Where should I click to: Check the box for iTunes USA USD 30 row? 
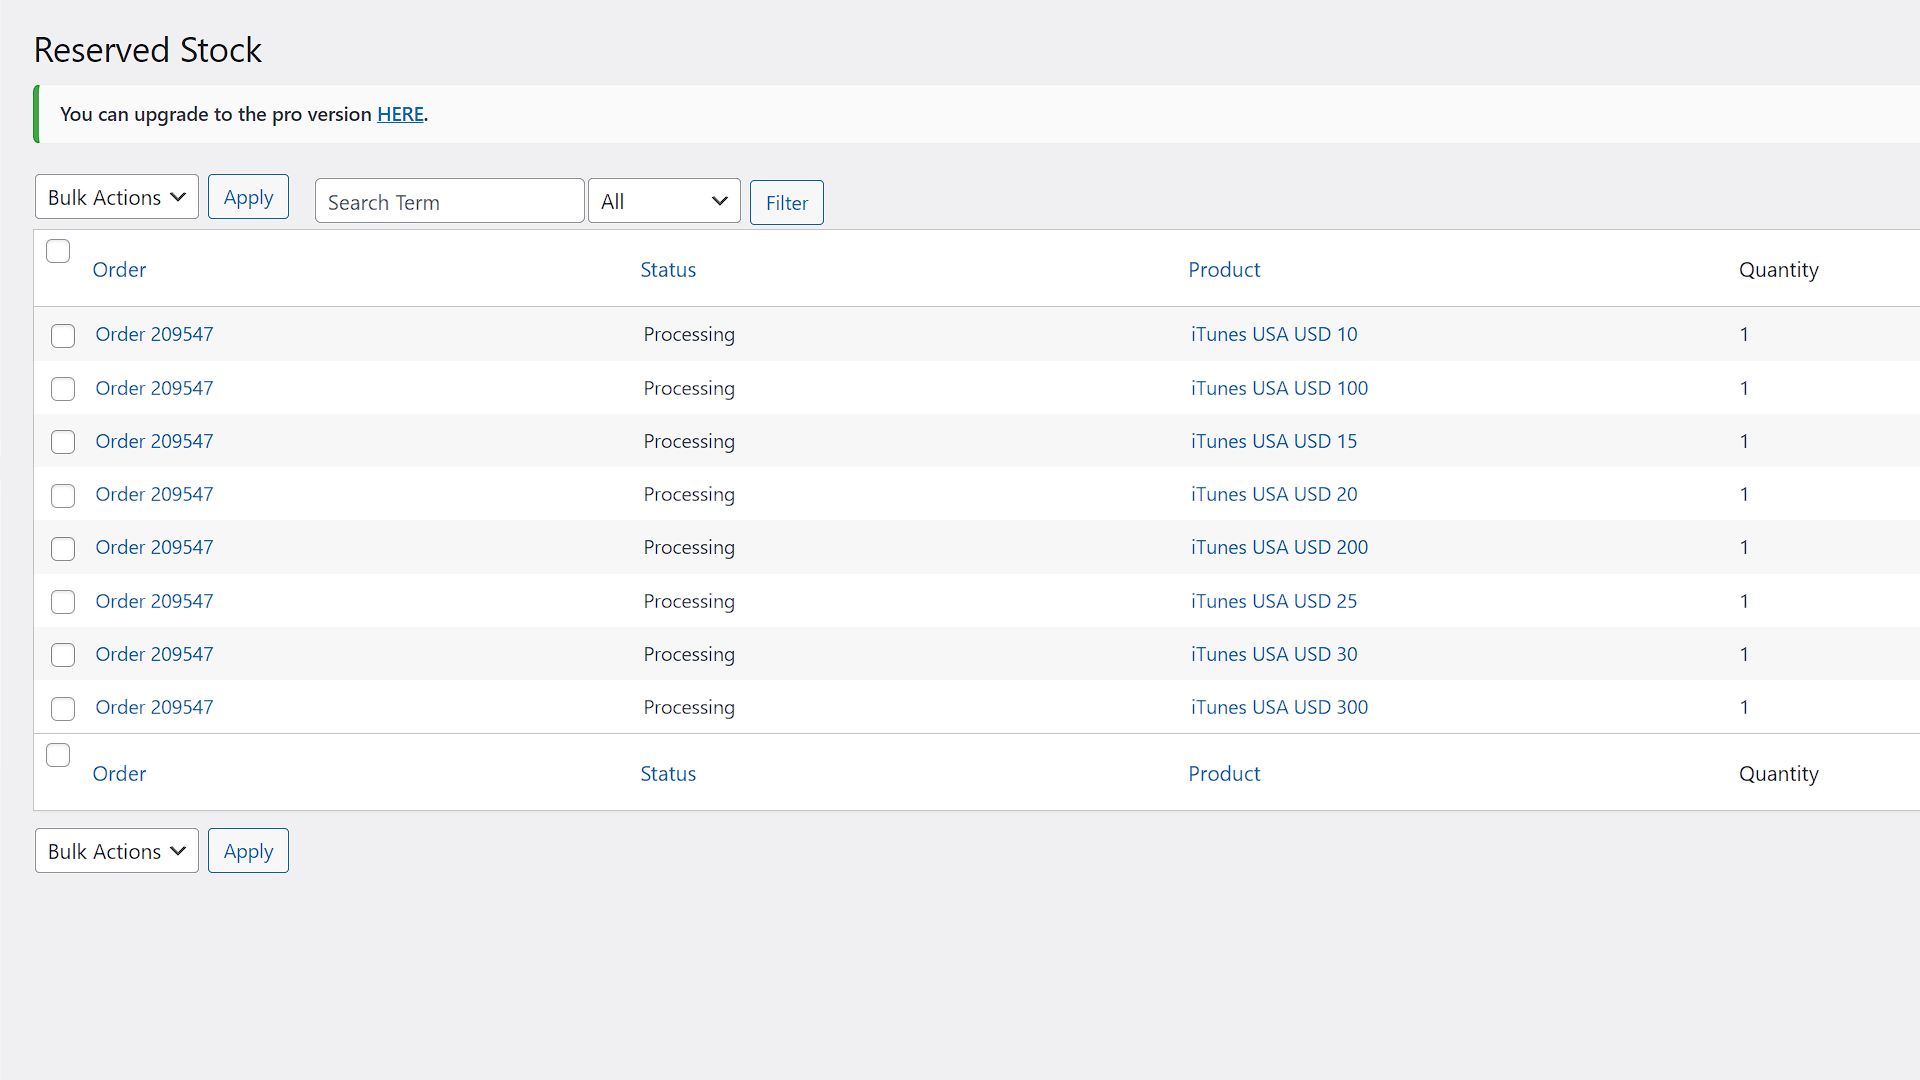point(63,655)
